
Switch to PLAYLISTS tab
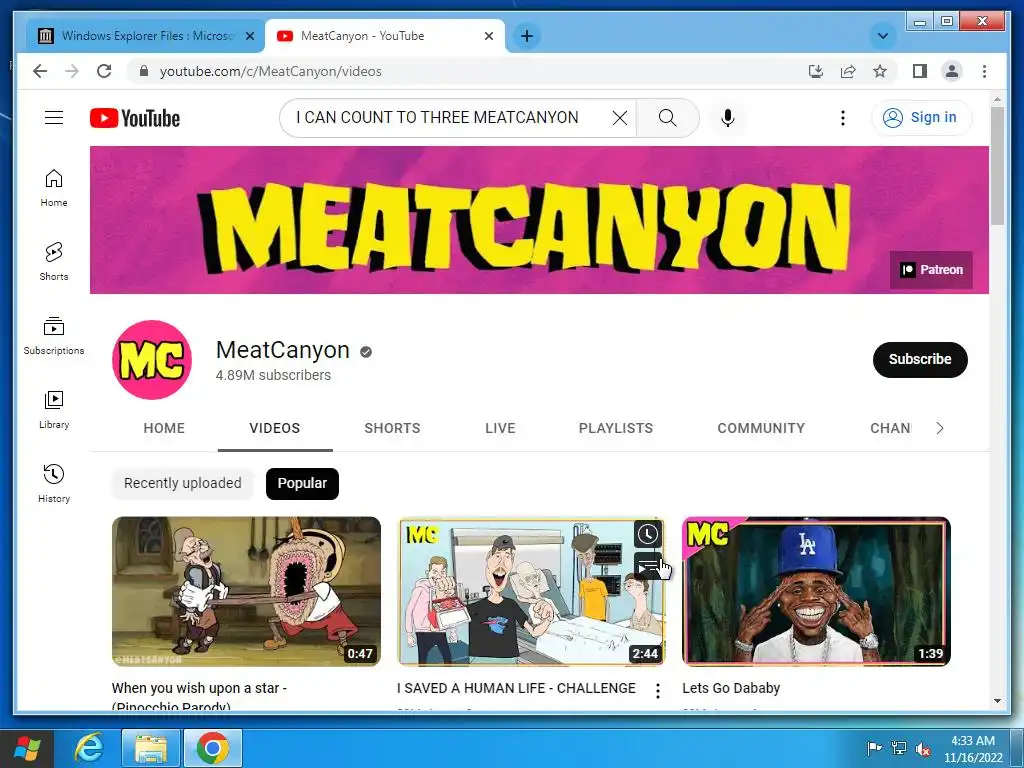(616, 428)
